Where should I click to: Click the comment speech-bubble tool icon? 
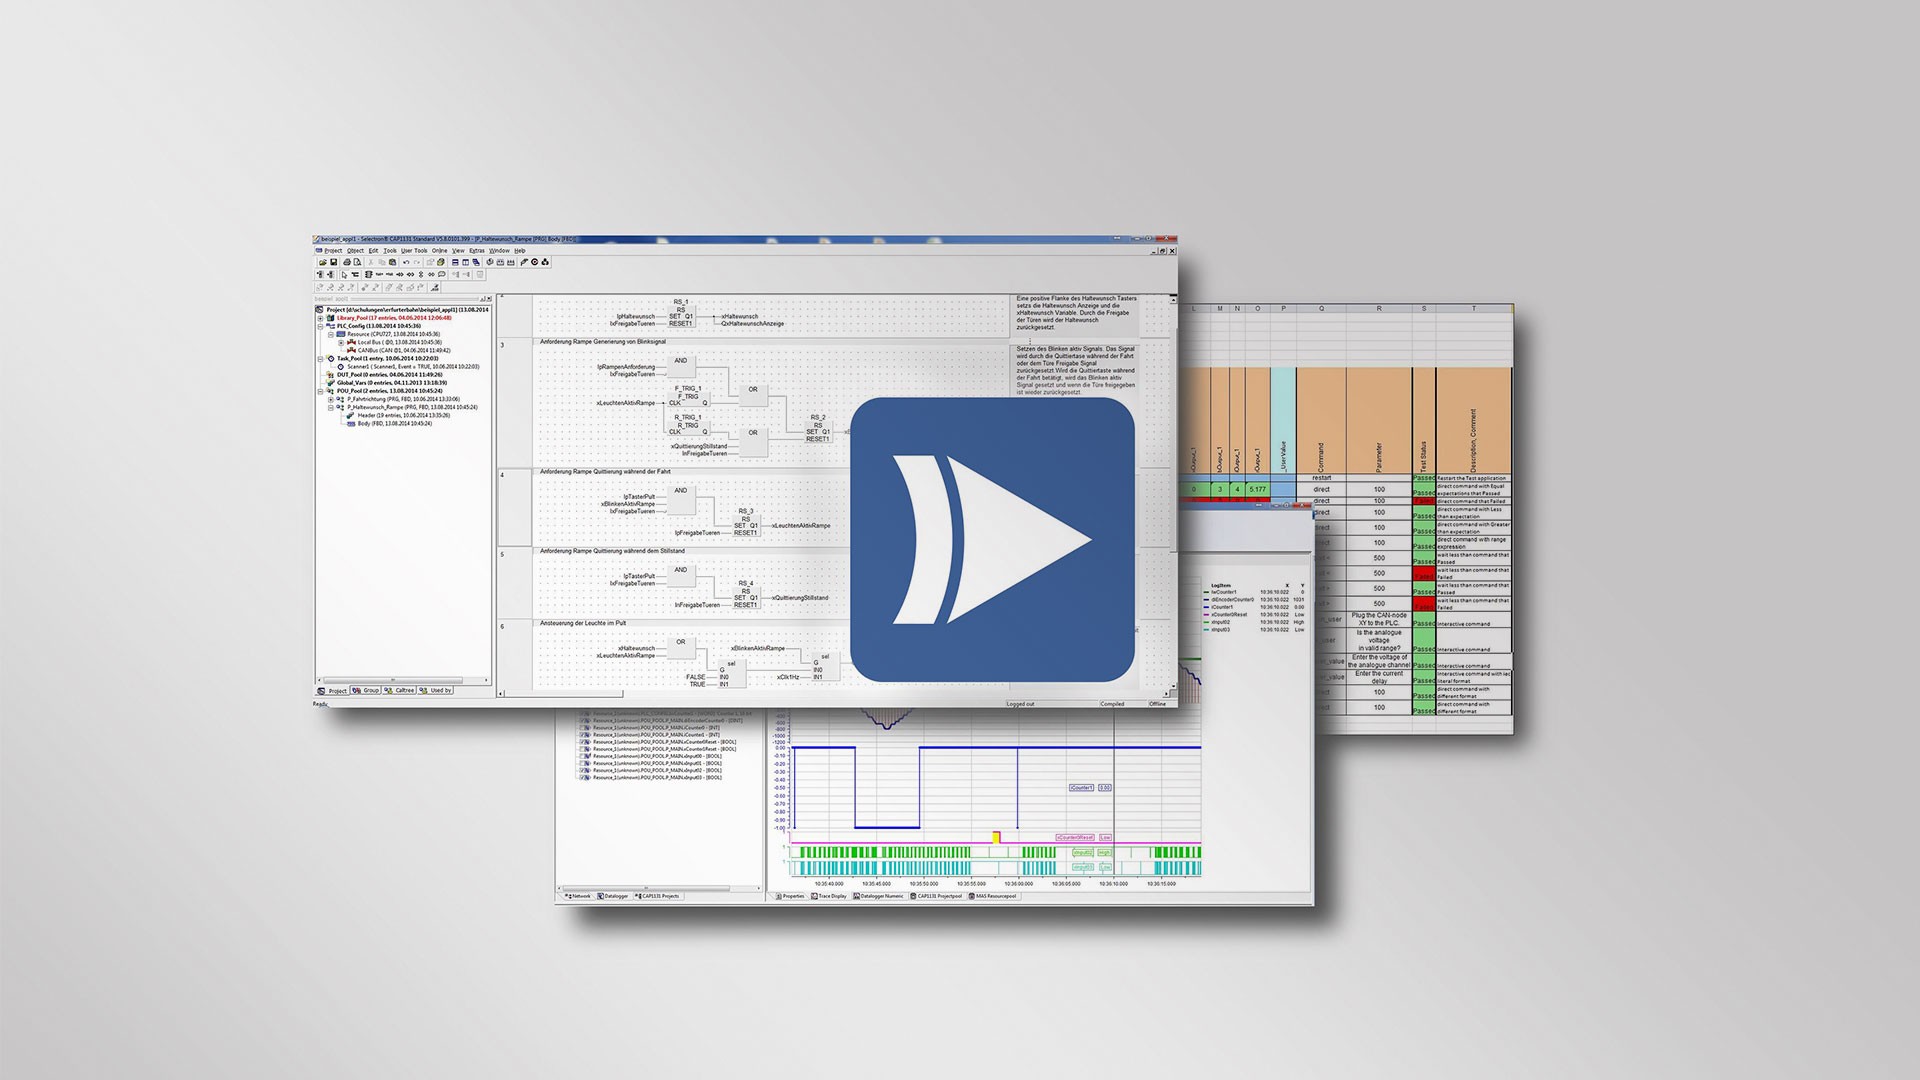pos(442,274)
